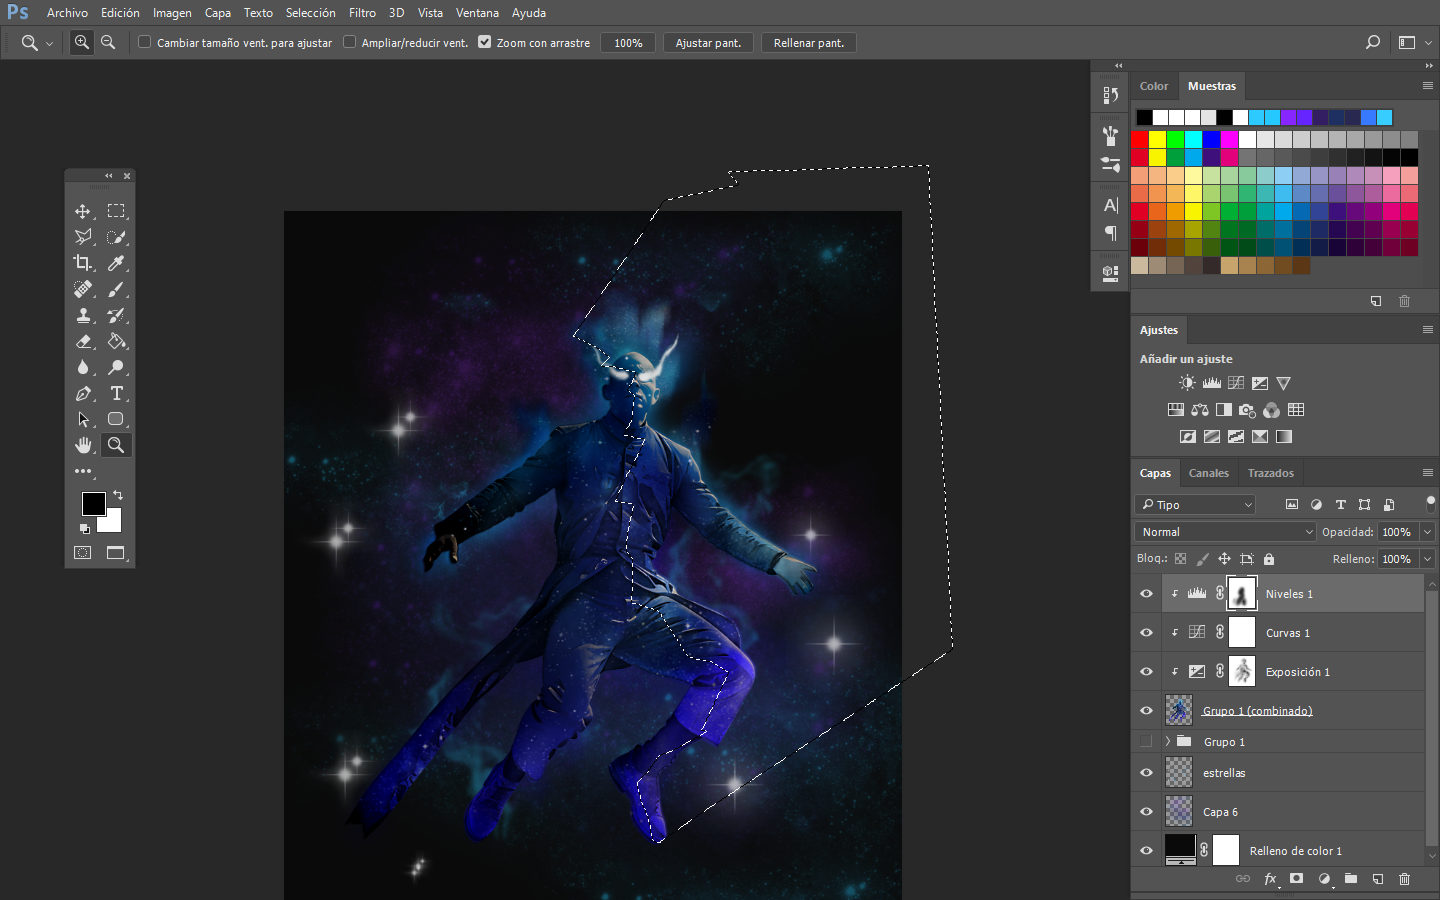Select the Path Selection tool
The width and height of the screenshot is (1440, 900).
point(83,419)
